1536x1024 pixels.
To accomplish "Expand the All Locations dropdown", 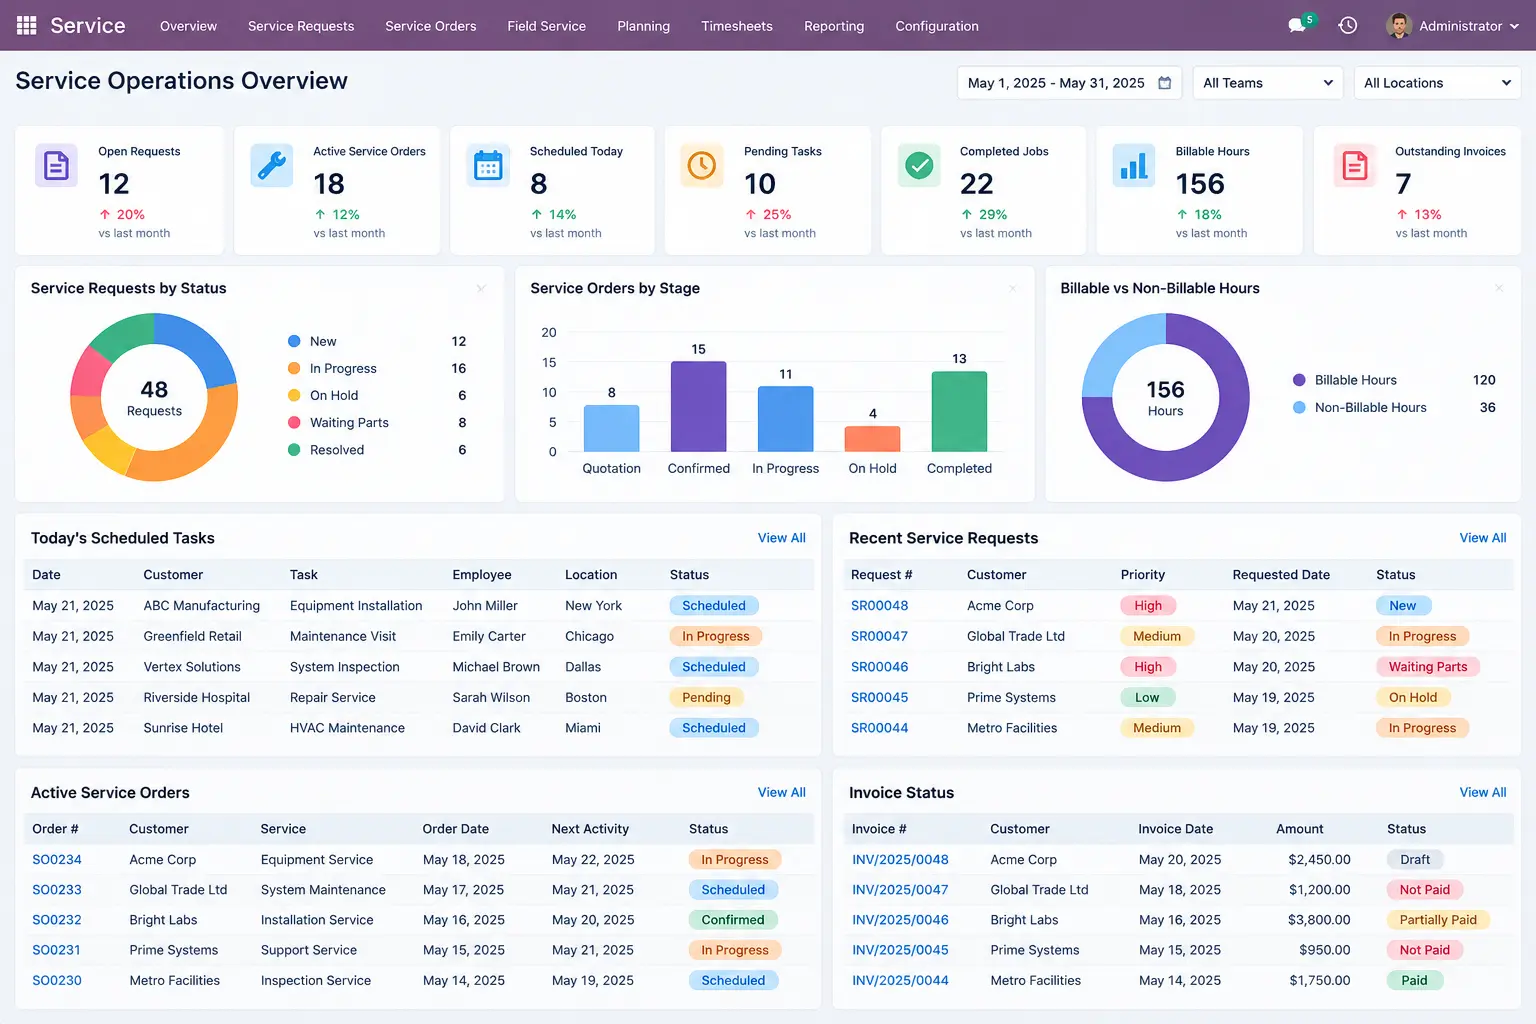I will coord(1437,83).
